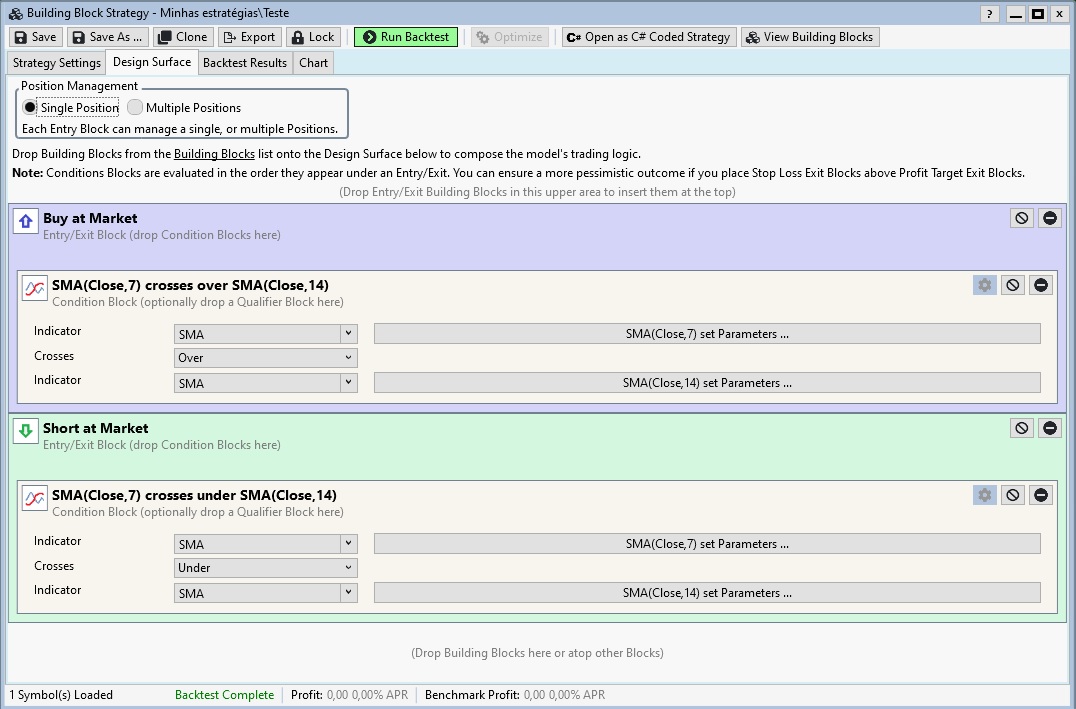Select 'SMA(Close,7) crosses under SMA(Close,14)' title
This screenshot has height=709, width=1076.
(x=194, y=496)
